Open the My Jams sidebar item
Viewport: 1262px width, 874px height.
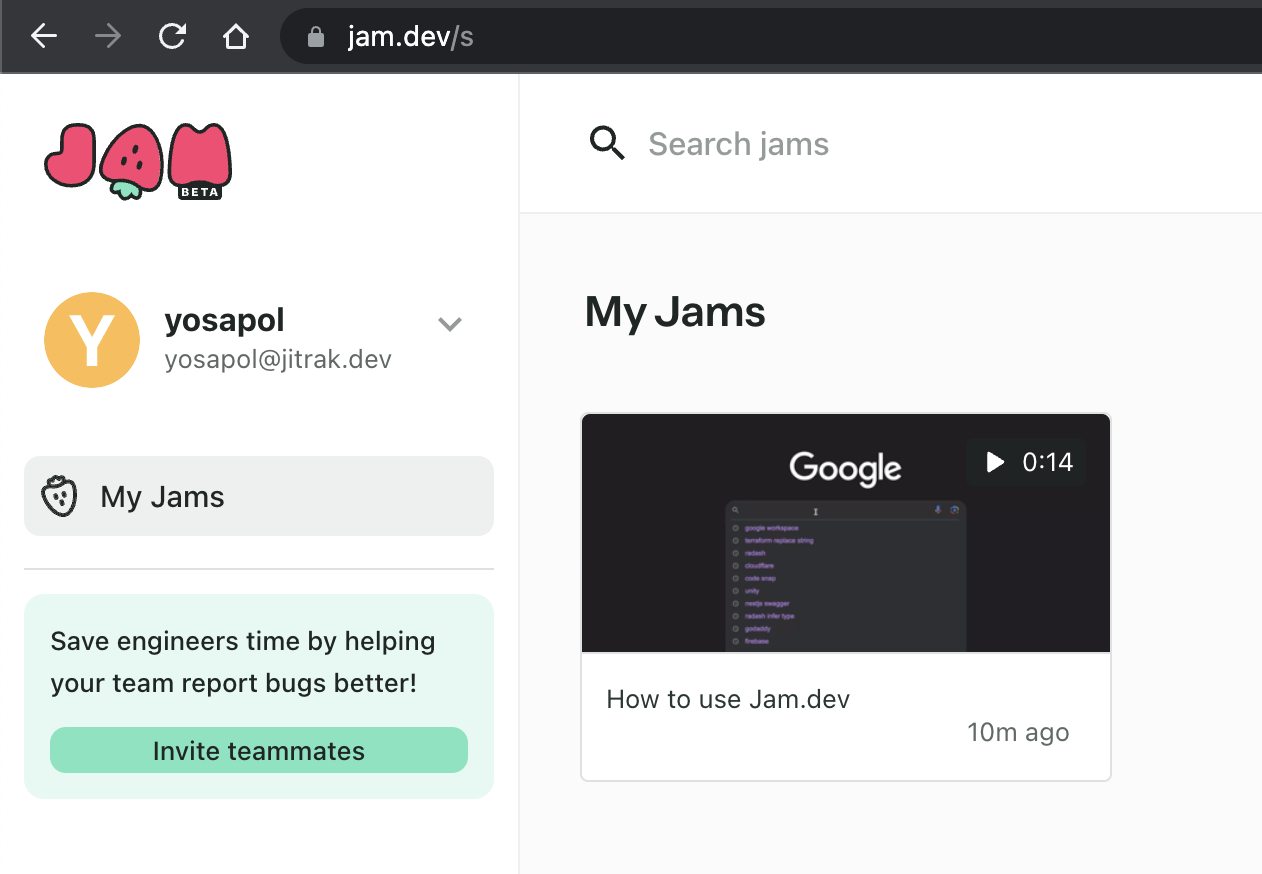pyautogui.click(x=259, y=497)
